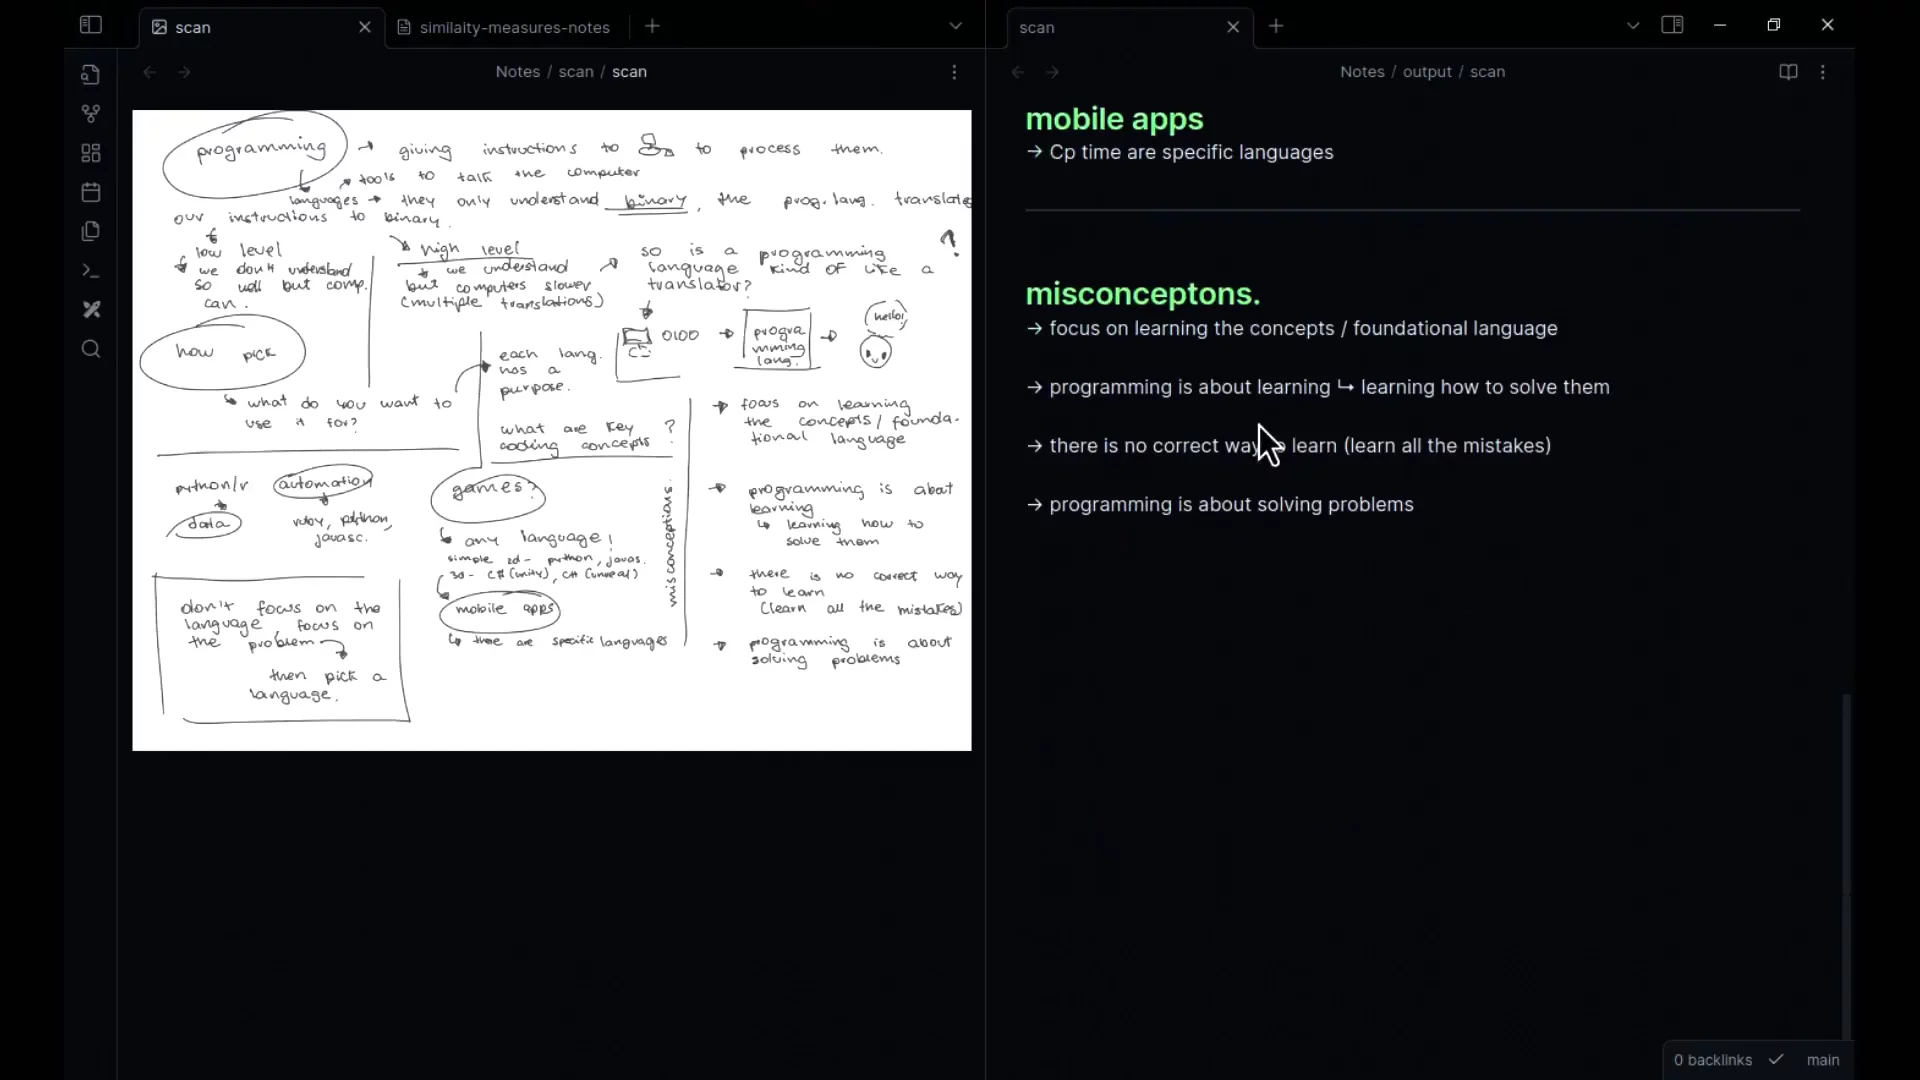Screen dimensions: 1920x1080
Task: Open search magnifier icon in sidebar
Action: pyautogui.click(x=91, y=349)
